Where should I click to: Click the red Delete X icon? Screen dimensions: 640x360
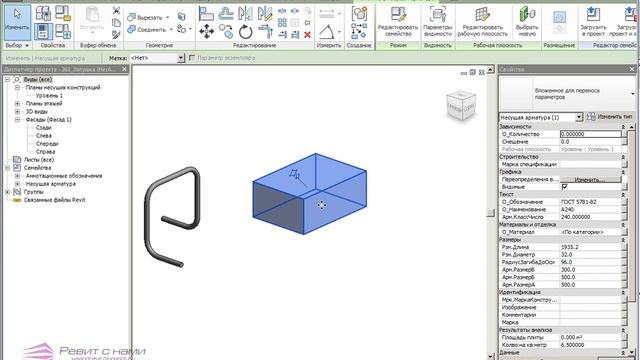307,35
